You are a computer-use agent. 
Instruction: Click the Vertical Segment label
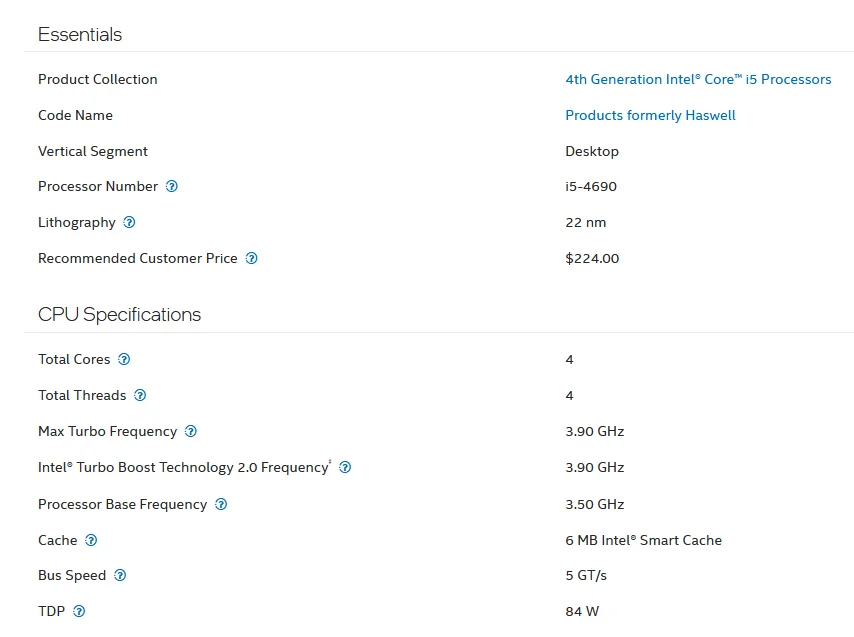93,151
